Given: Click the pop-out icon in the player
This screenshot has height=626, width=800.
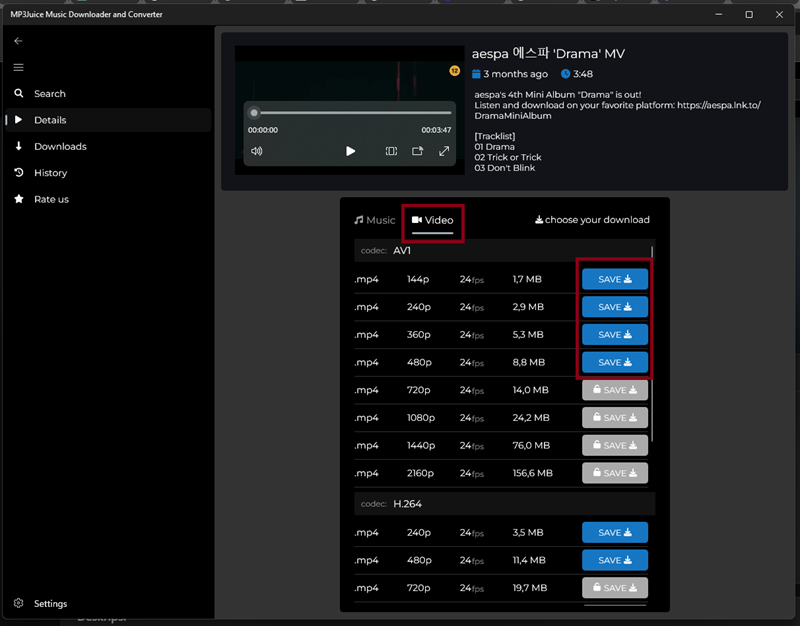Looking at the screenshot, I should pos(417,151).
